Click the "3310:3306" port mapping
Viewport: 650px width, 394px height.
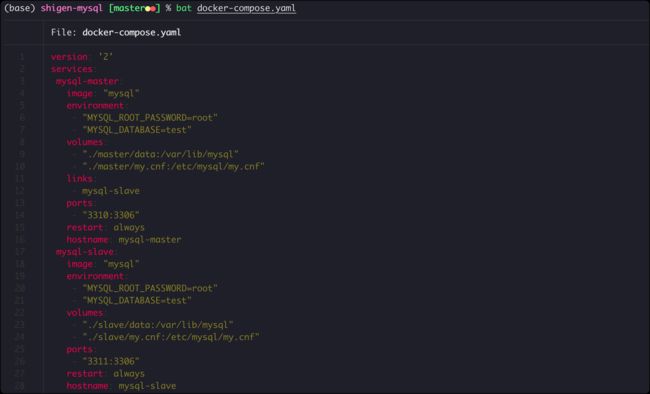pyautogui.click(x=111, y=215)
